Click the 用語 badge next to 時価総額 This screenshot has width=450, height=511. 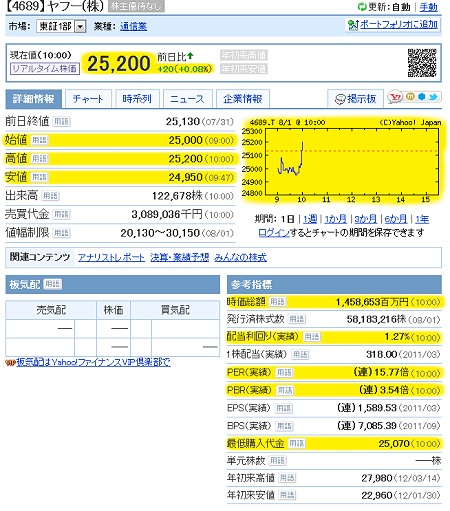277,302
